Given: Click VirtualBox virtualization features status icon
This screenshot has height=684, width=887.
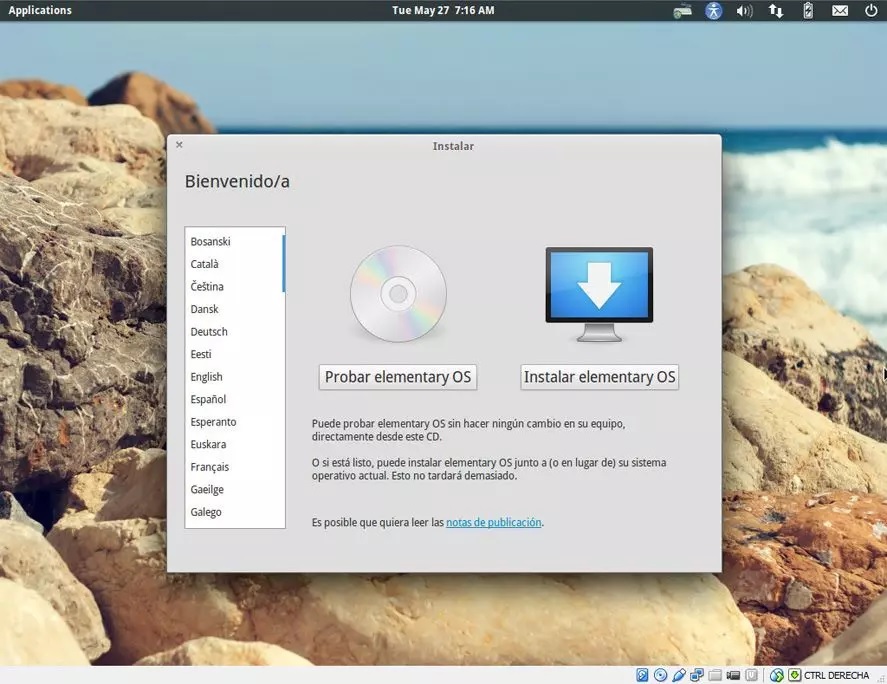Looking at the screenshot, I should pyautogui.click(x=751, y=675).
